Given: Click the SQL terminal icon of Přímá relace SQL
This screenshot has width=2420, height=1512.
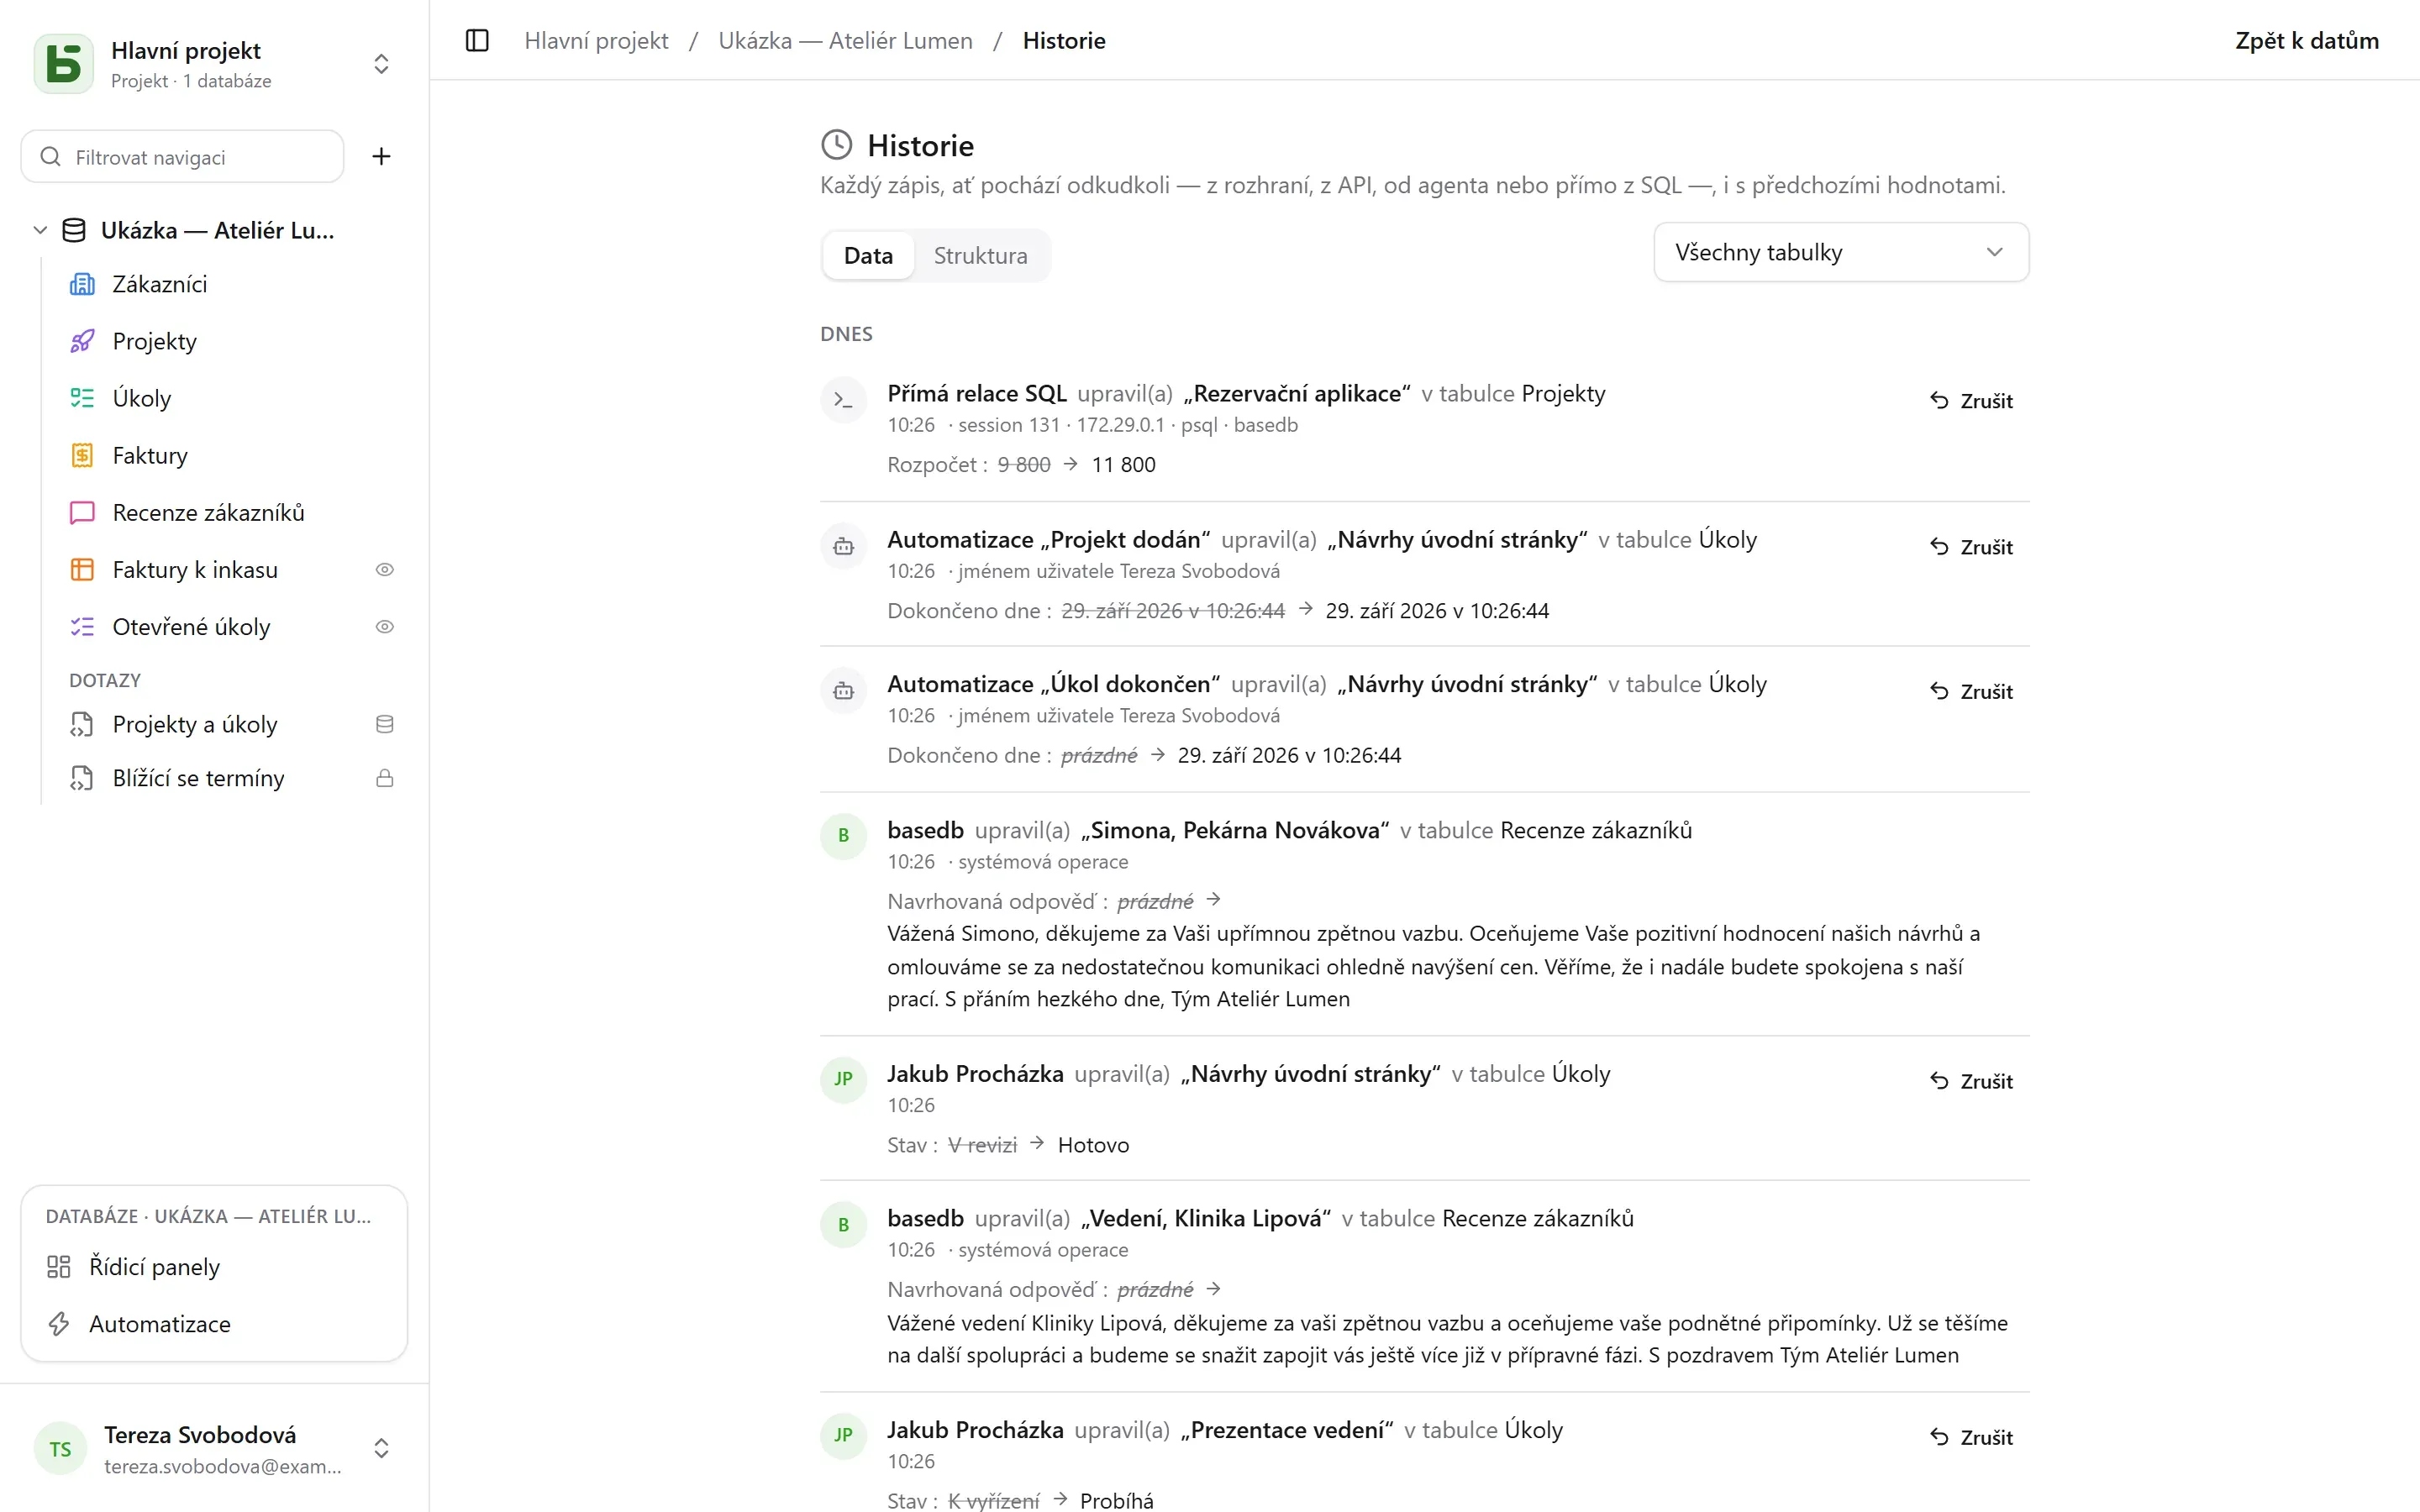Looking at the screenshot, I should pos(844,400).
